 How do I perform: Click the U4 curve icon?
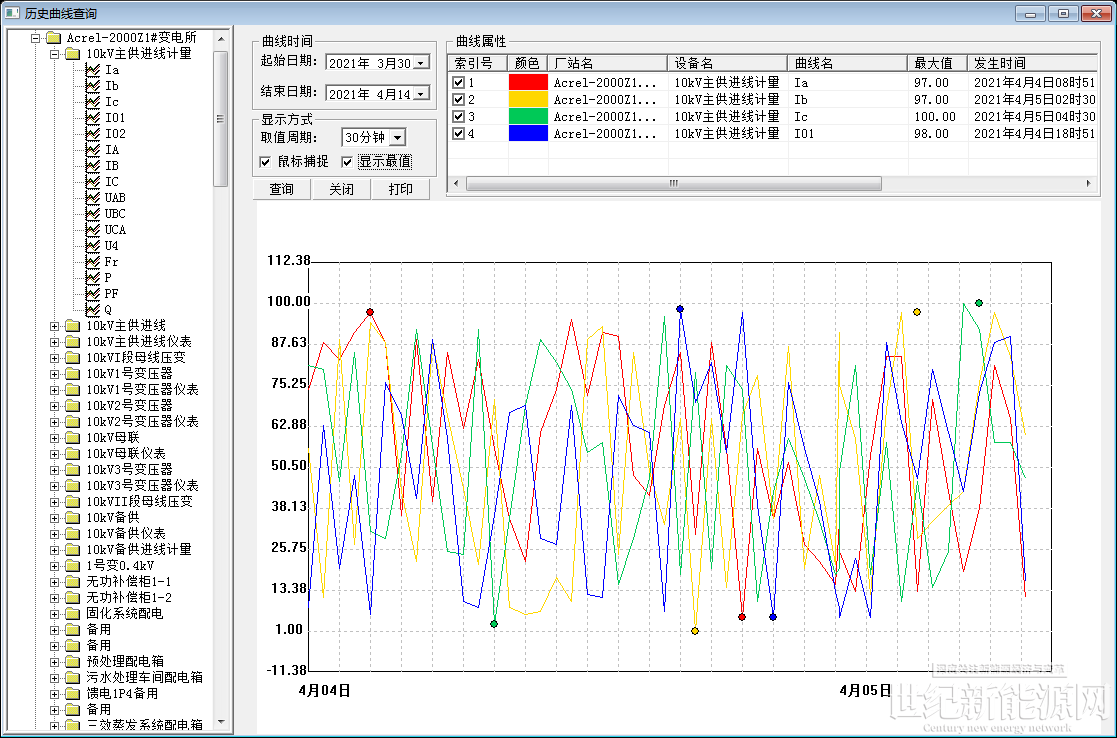click(94, 246)
